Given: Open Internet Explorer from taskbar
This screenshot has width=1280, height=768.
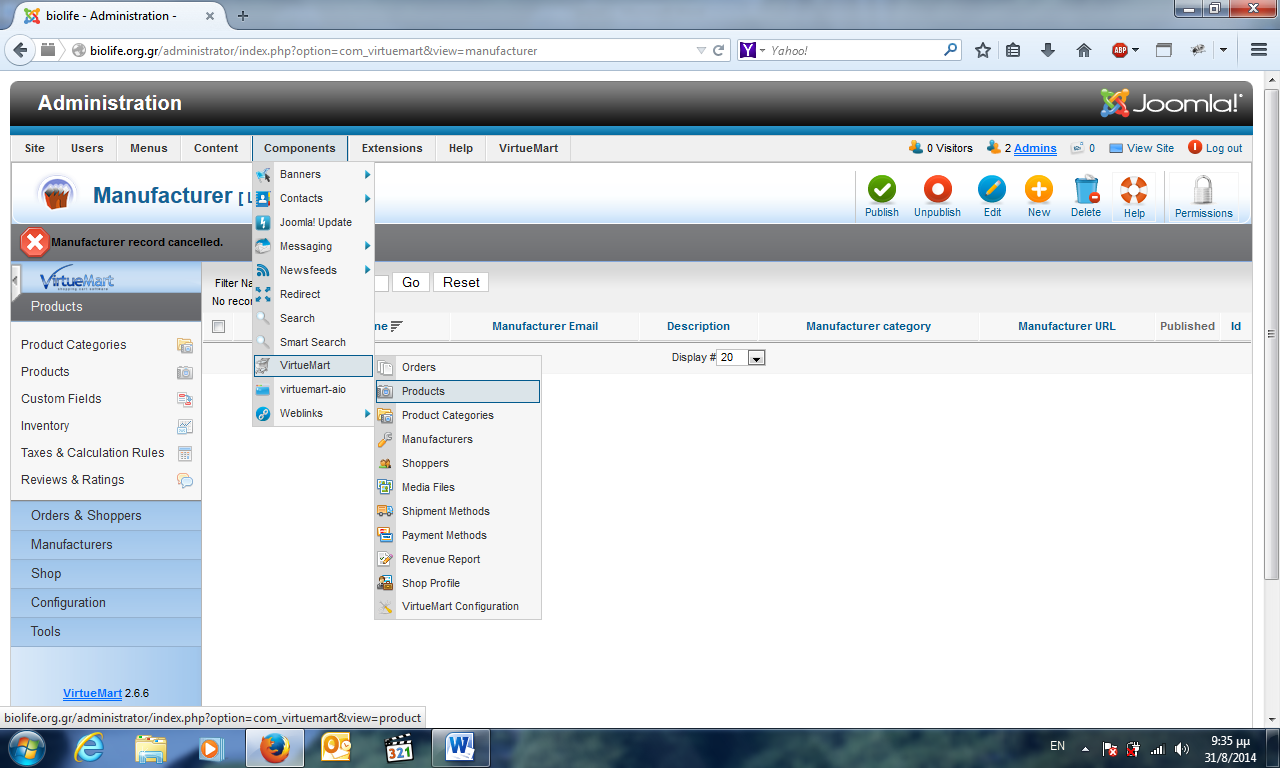Looking at the screenshot, I should tap(89, 747).
